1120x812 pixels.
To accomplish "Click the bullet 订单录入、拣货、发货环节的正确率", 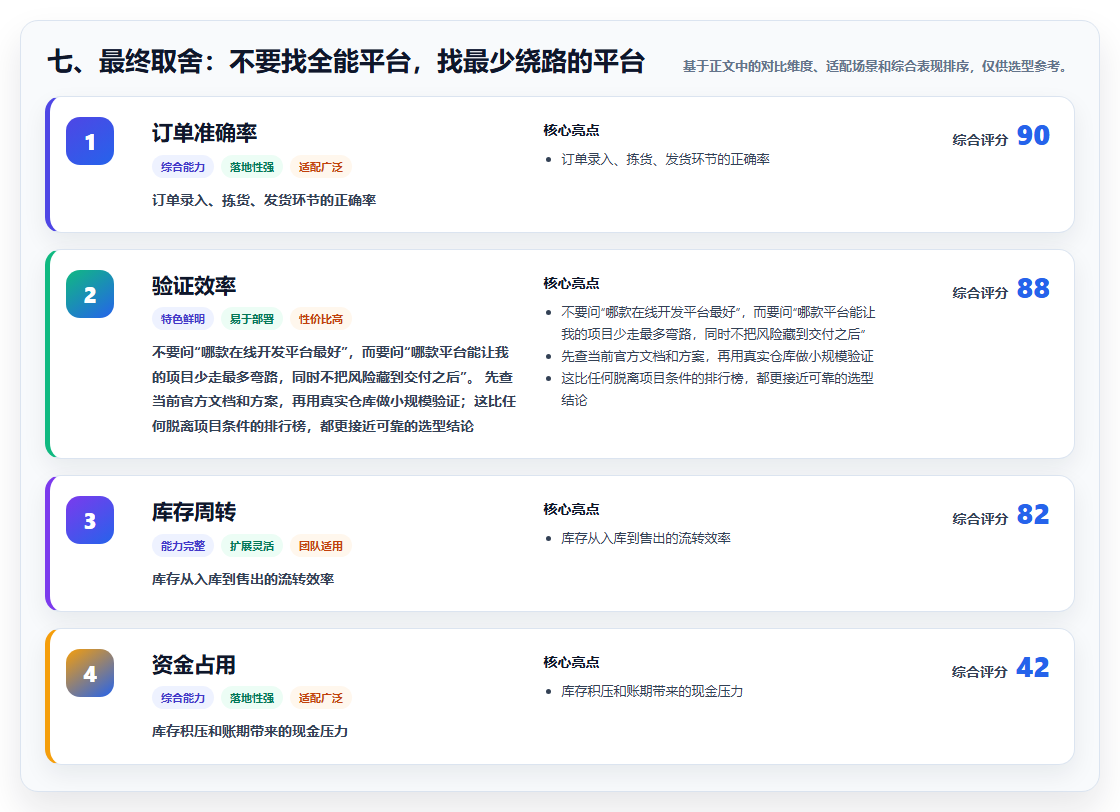I will coord(665,159).
